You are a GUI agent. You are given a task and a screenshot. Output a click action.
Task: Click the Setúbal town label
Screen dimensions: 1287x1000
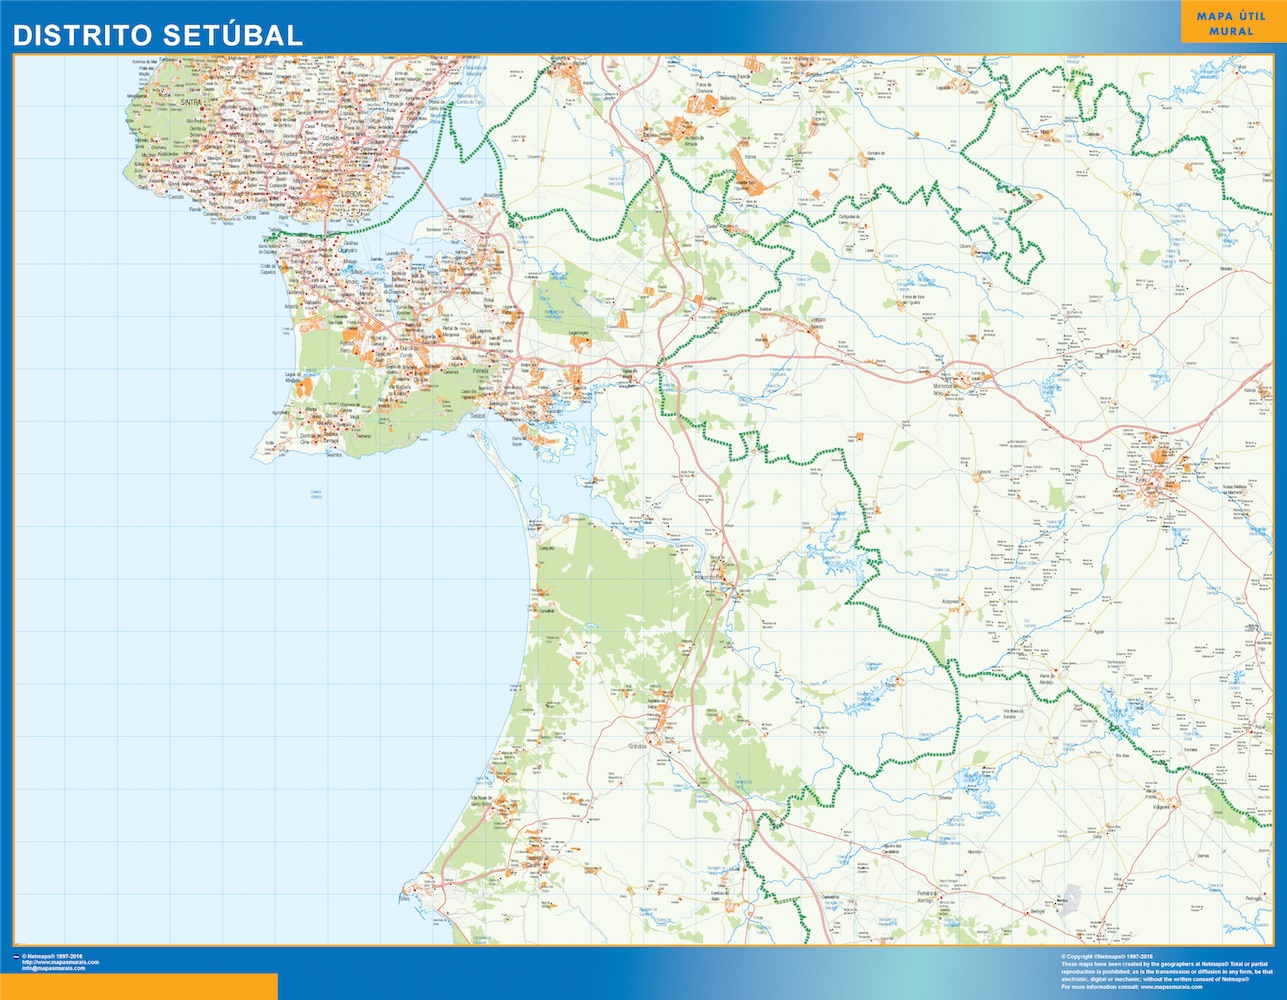pyautogui.click(x=478, y=415)
